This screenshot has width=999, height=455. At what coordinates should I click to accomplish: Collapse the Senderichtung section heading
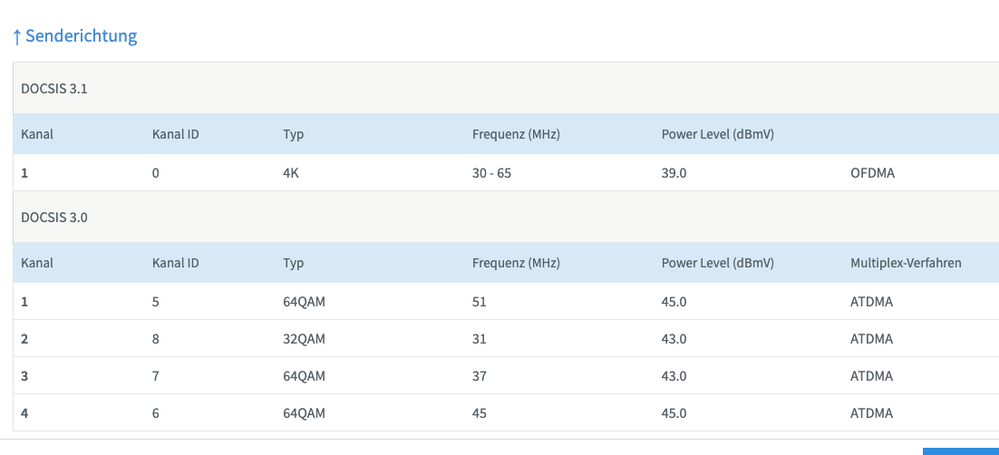point(81,37)
